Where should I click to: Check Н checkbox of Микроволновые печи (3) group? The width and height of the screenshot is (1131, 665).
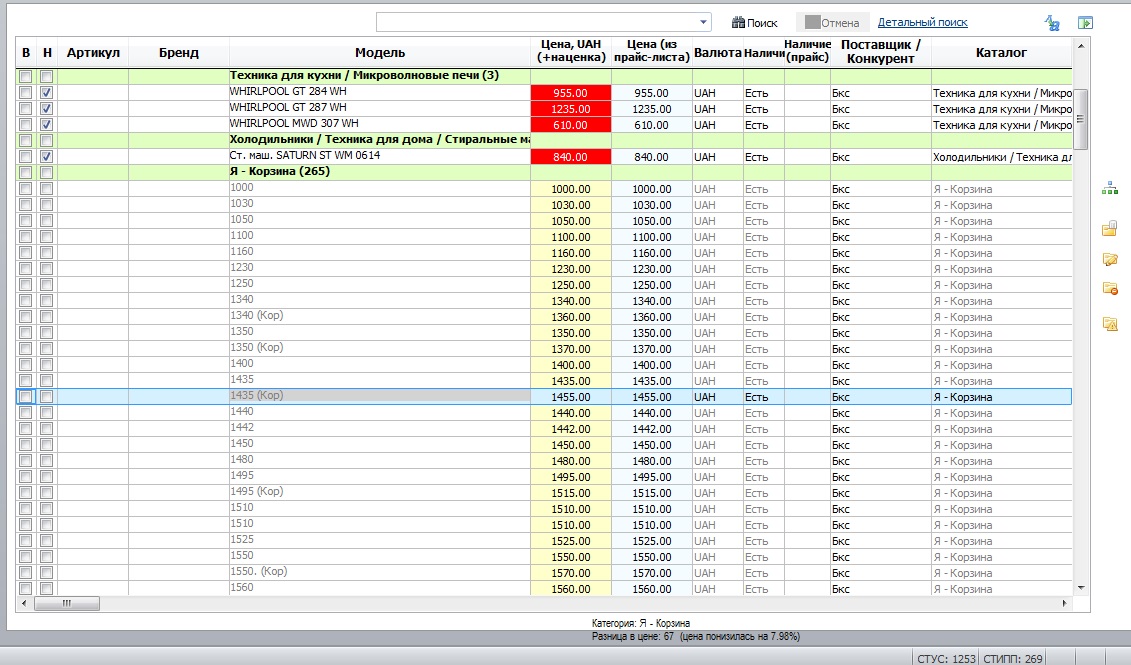click(47, 76)
